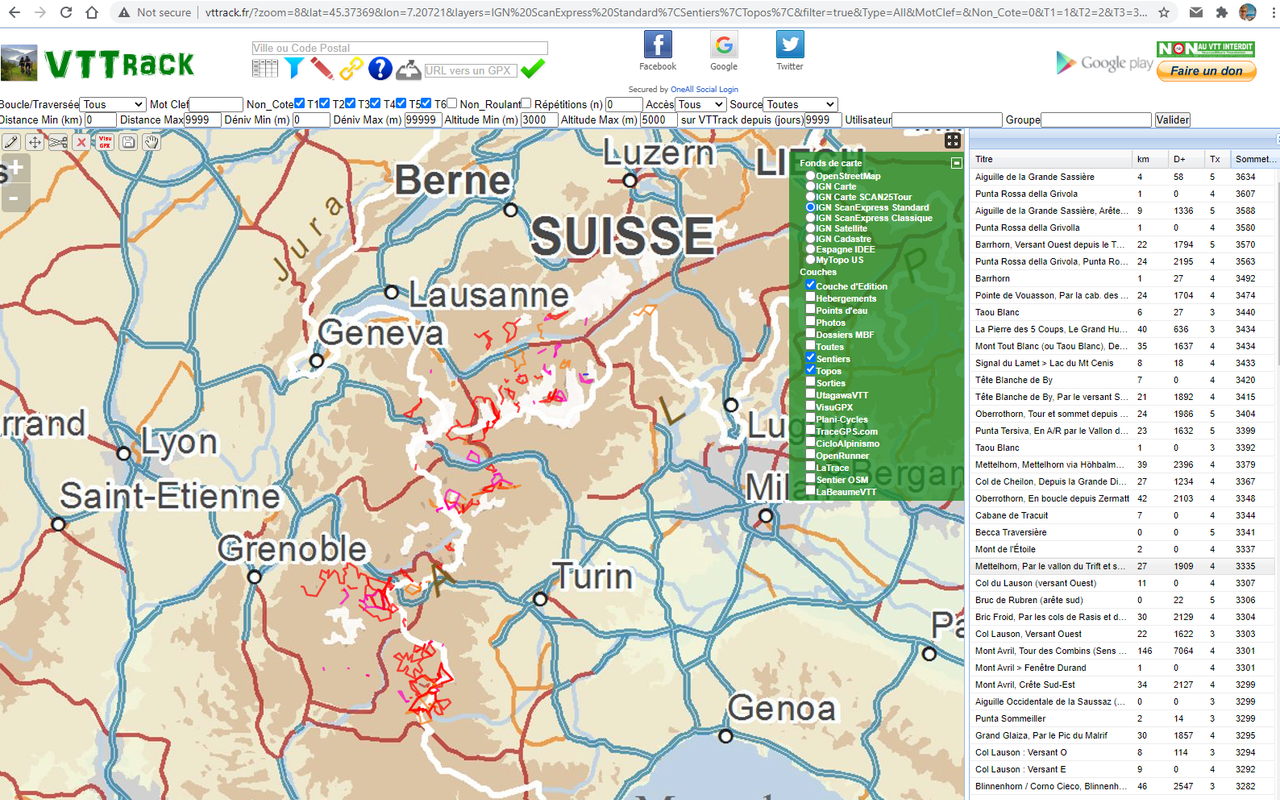Select the IGN Satellite base map

click(810, 228)
